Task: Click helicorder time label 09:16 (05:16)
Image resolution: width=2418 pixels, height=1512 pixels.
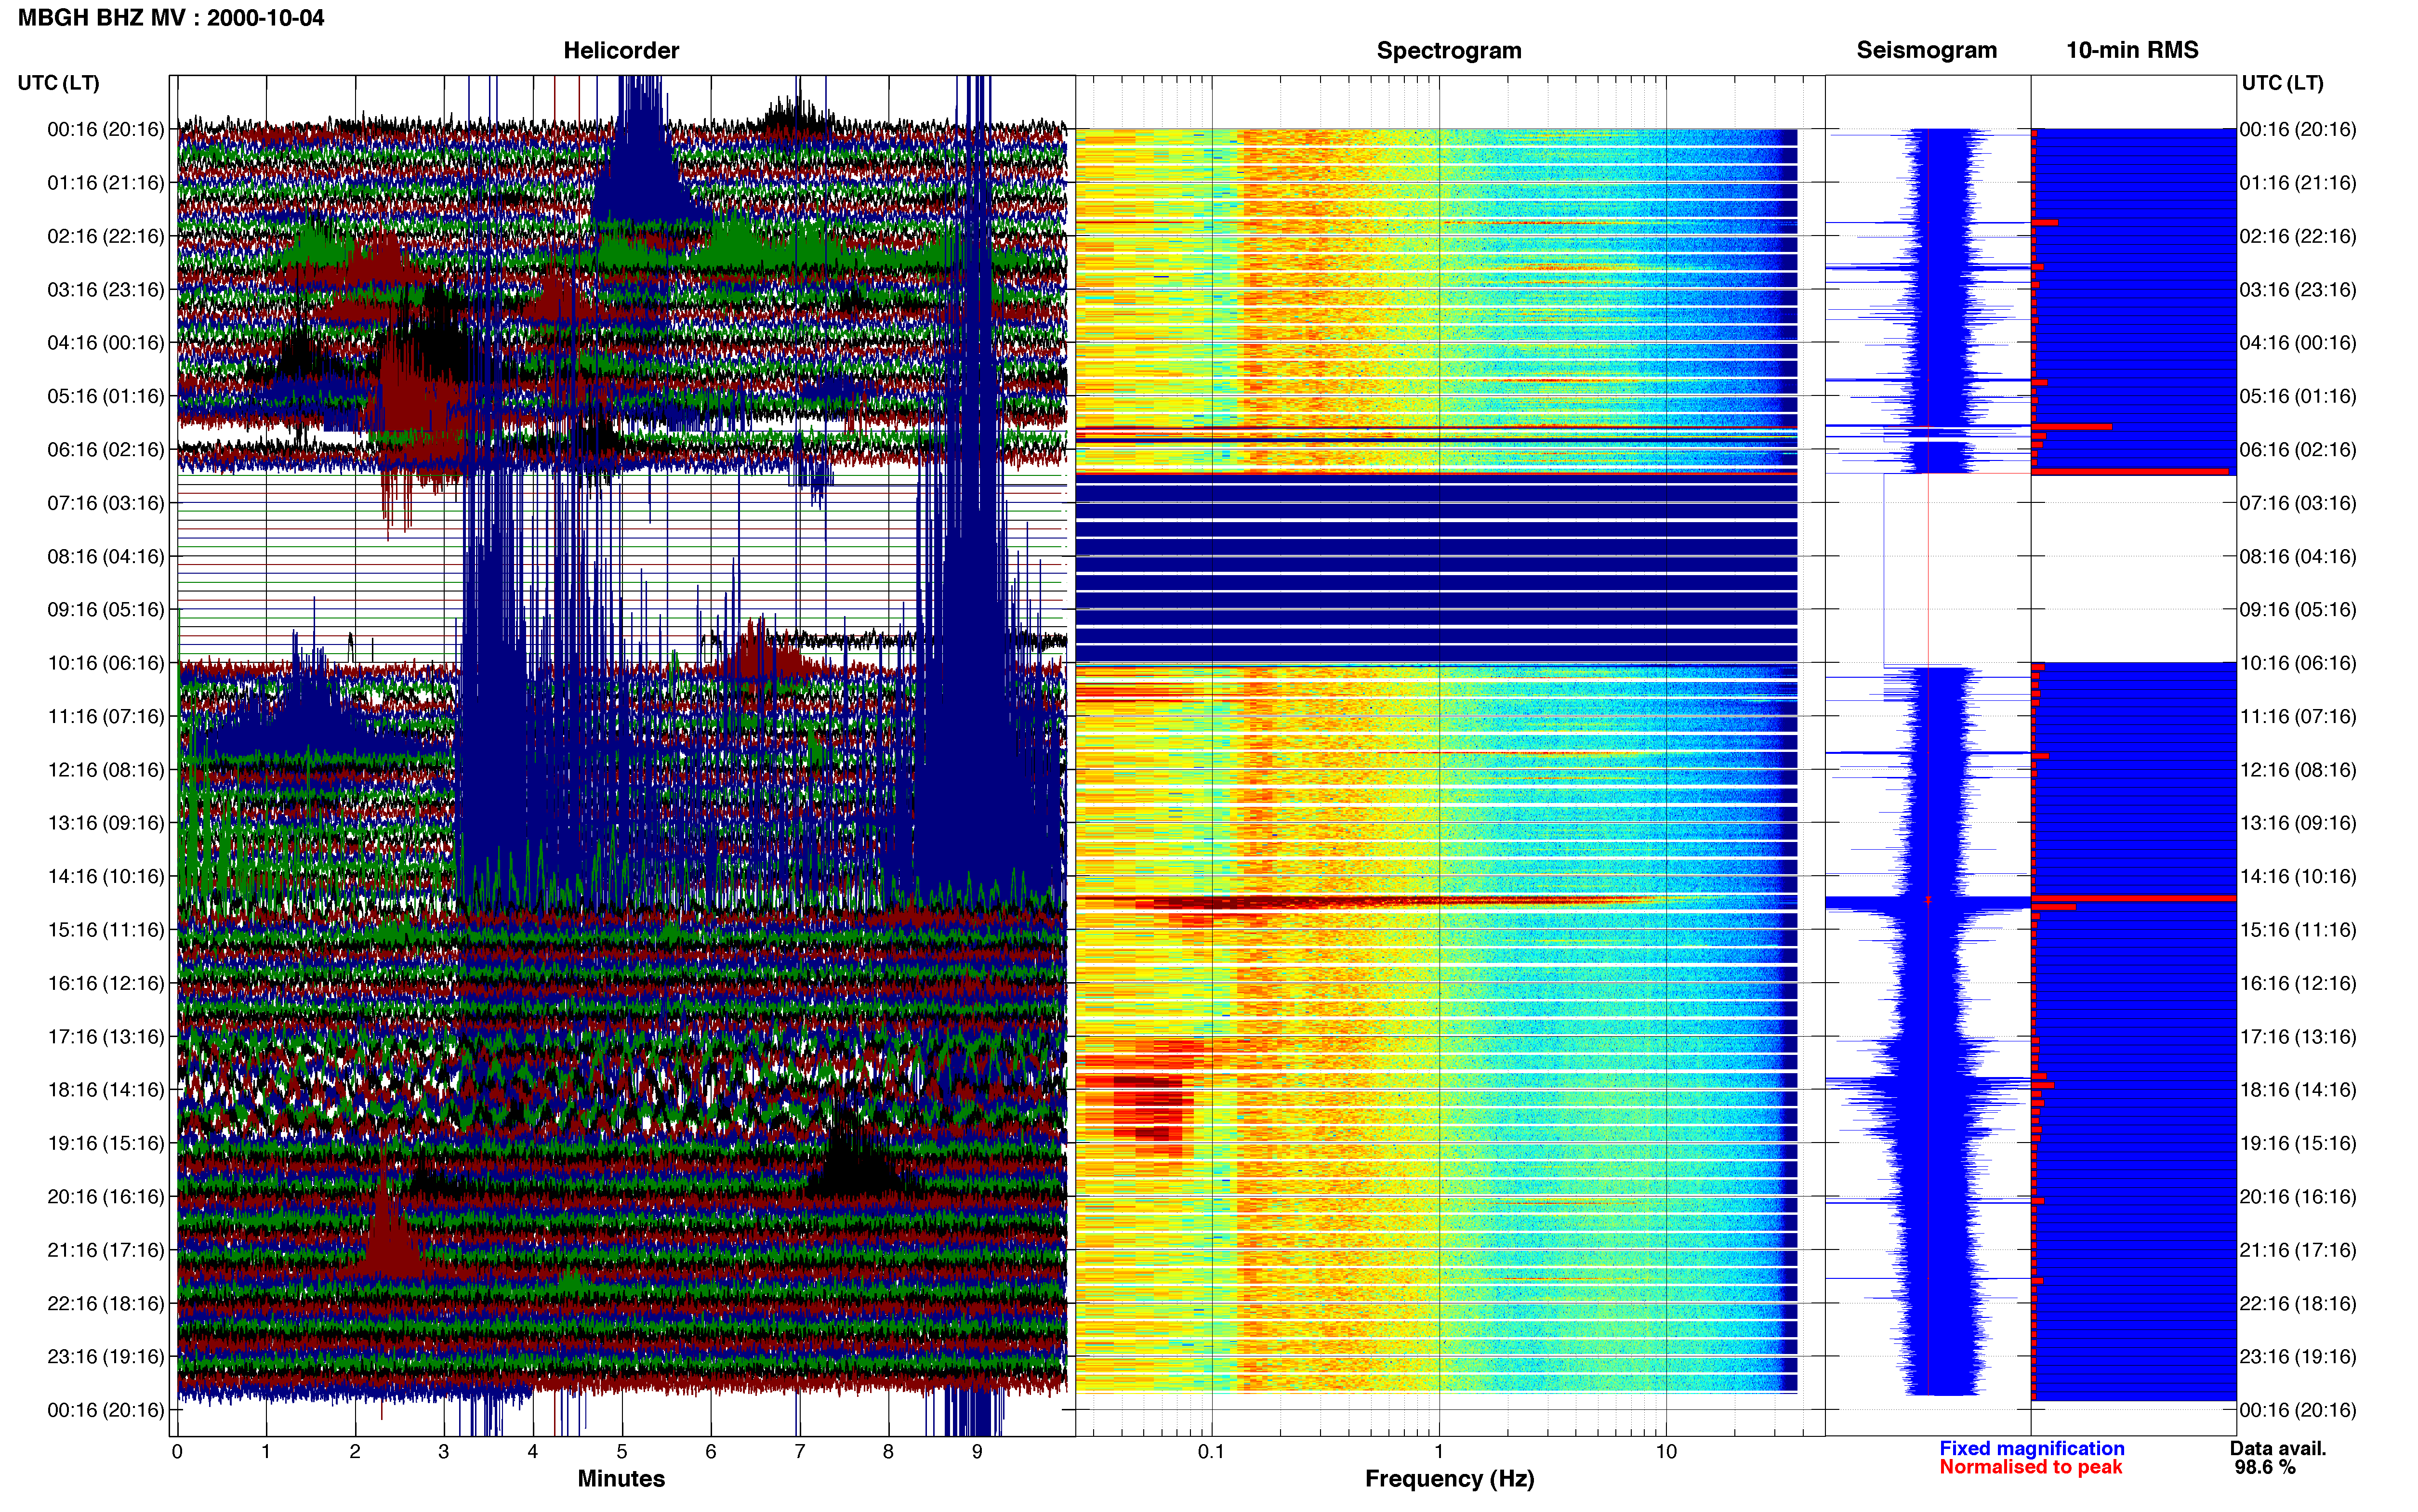Action: click(x=106, y=610)
